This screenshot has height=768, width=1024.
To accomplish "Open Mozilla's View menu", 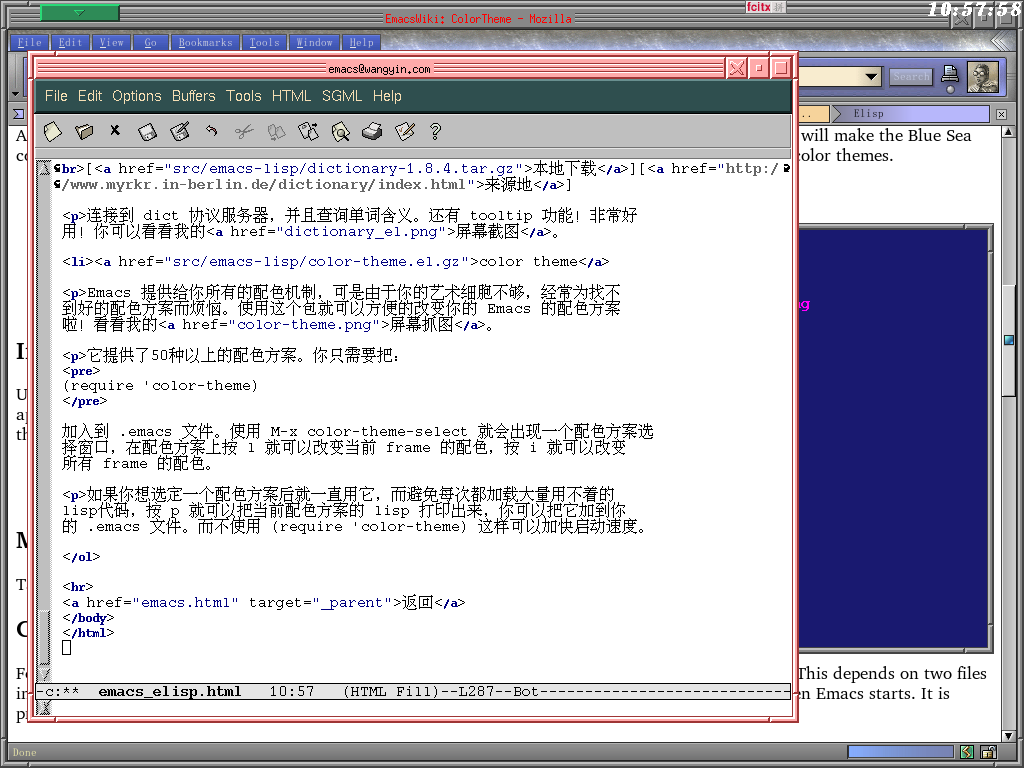I will point(112,42).
